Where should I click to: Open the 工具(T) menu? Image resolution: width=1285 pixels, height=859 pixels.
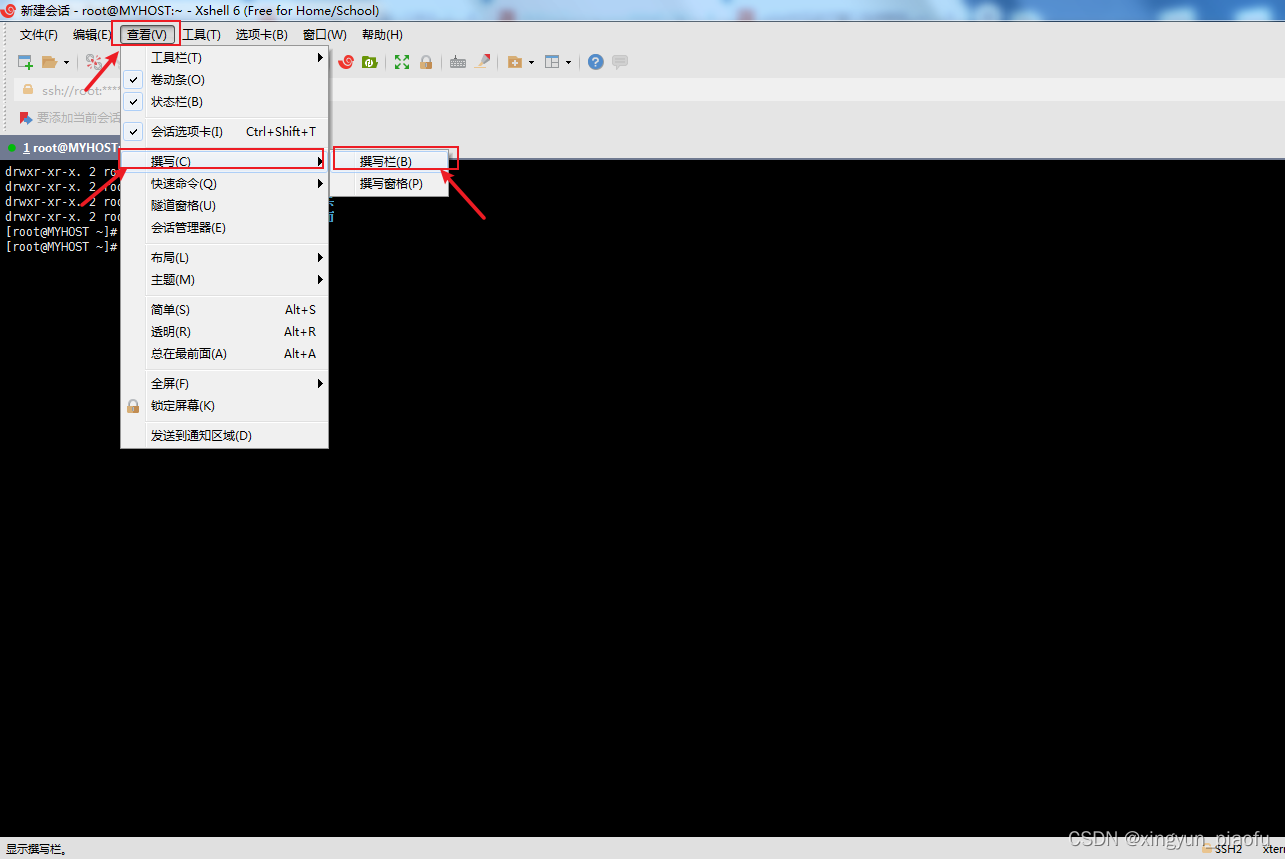201,35
